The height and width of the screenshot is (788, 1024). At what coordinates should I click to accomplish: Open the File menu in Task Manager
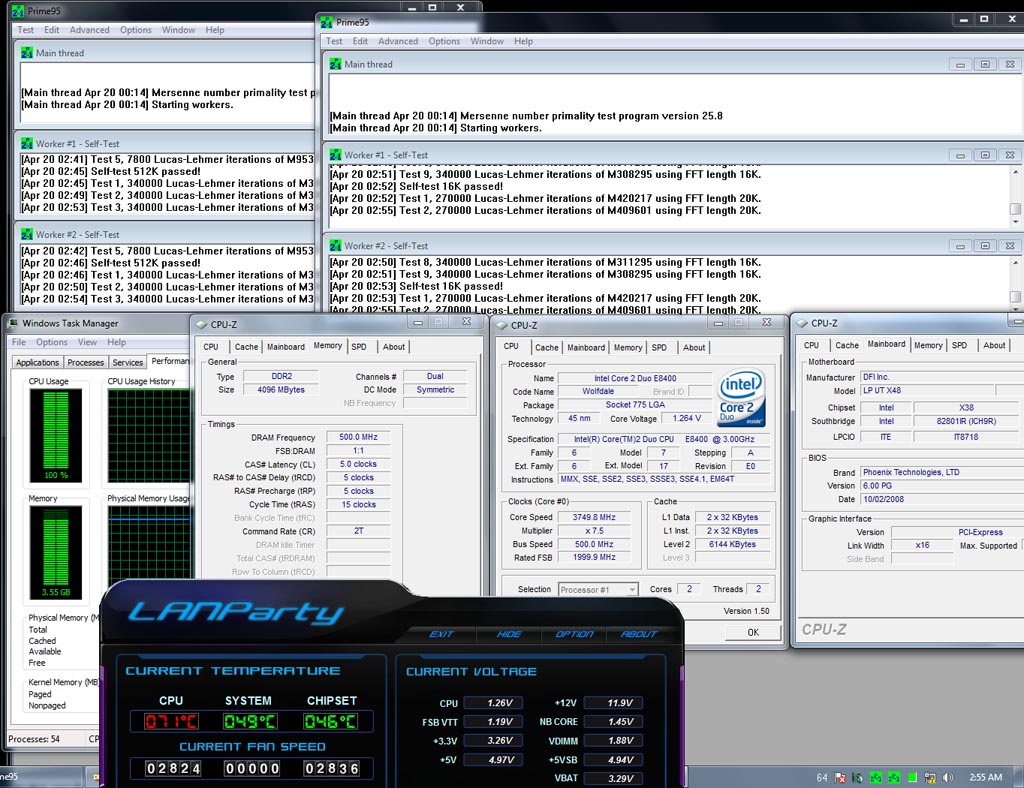point(19,342)
